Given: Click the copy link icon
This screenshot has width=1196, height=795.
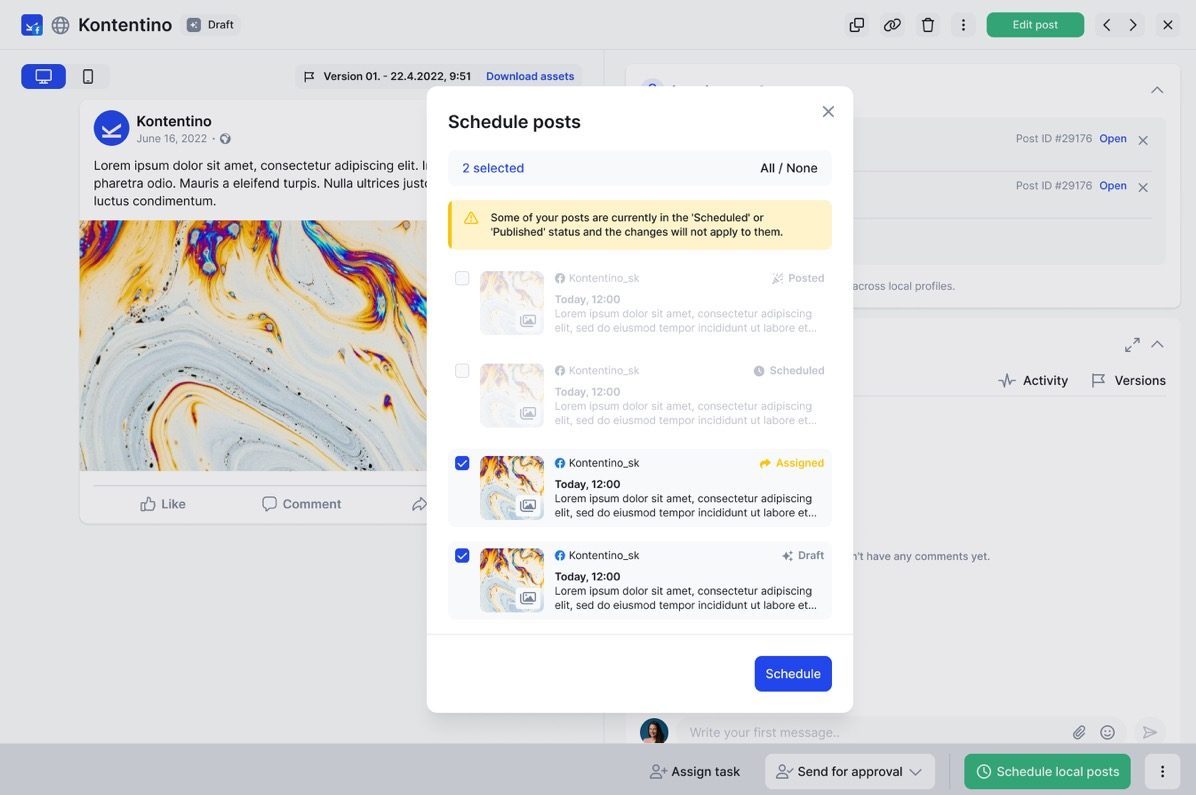Looking at the screenshot, I should tap(892, 25).
